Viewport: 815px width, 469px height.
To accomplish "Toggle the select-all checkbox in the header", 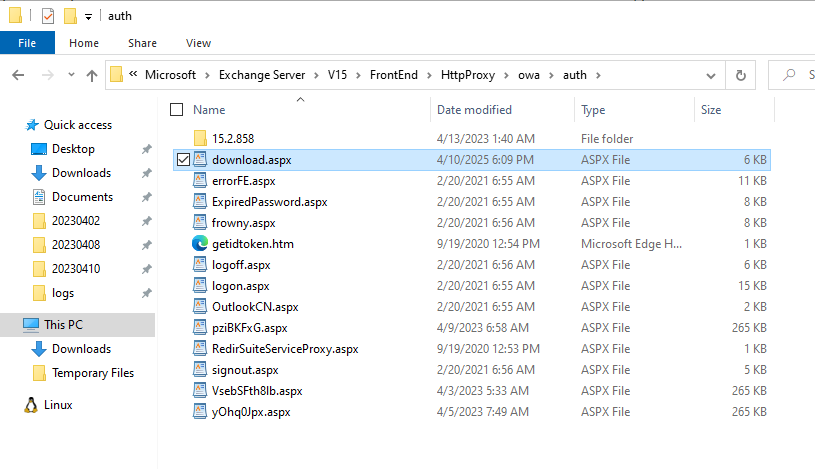I will tap(177, 110).
